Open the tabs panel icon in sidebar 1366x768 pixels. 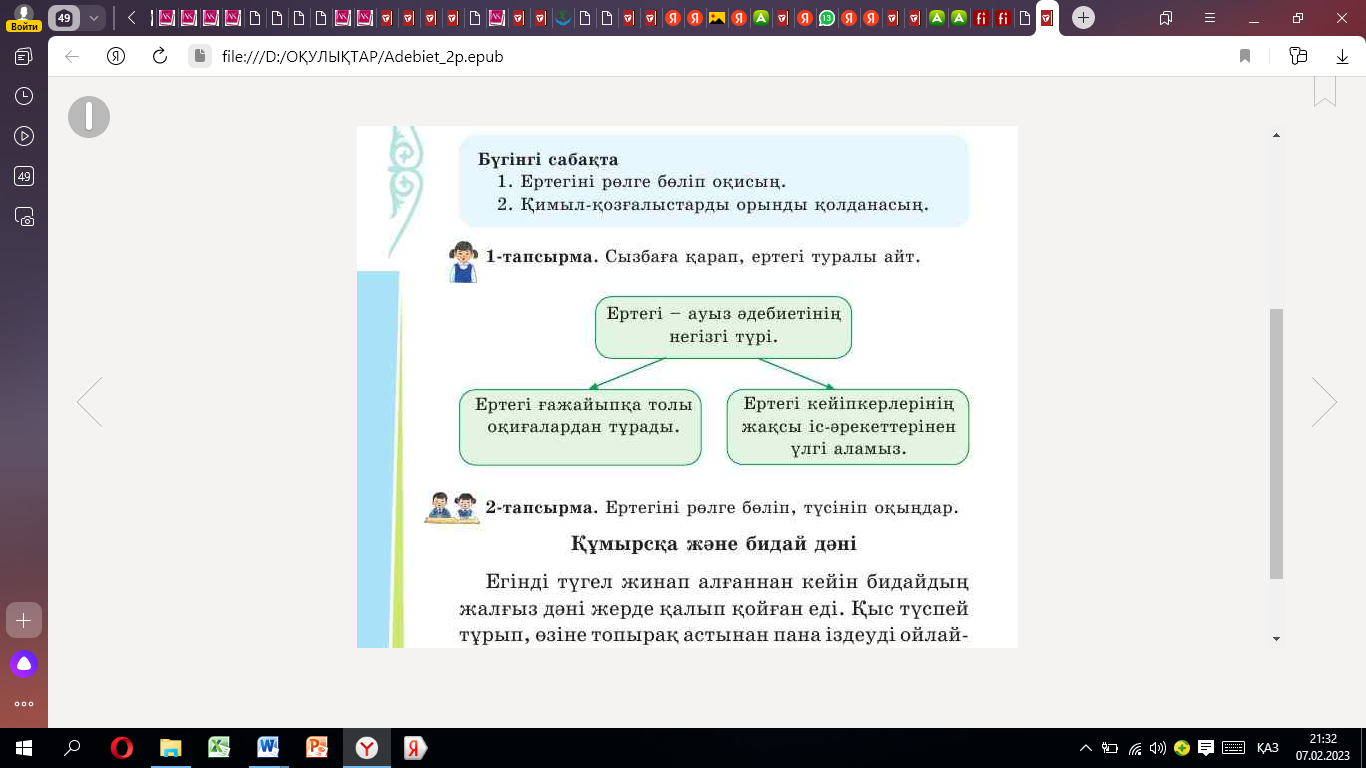[x=24, y=57]
